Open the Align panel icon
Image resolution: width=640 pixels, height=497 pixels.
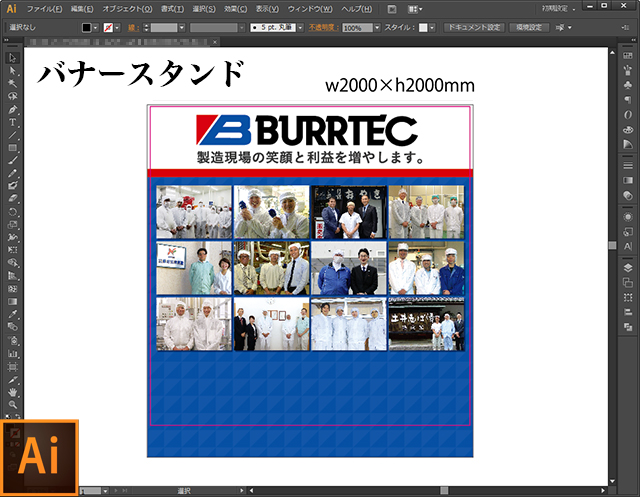(628, 312)
